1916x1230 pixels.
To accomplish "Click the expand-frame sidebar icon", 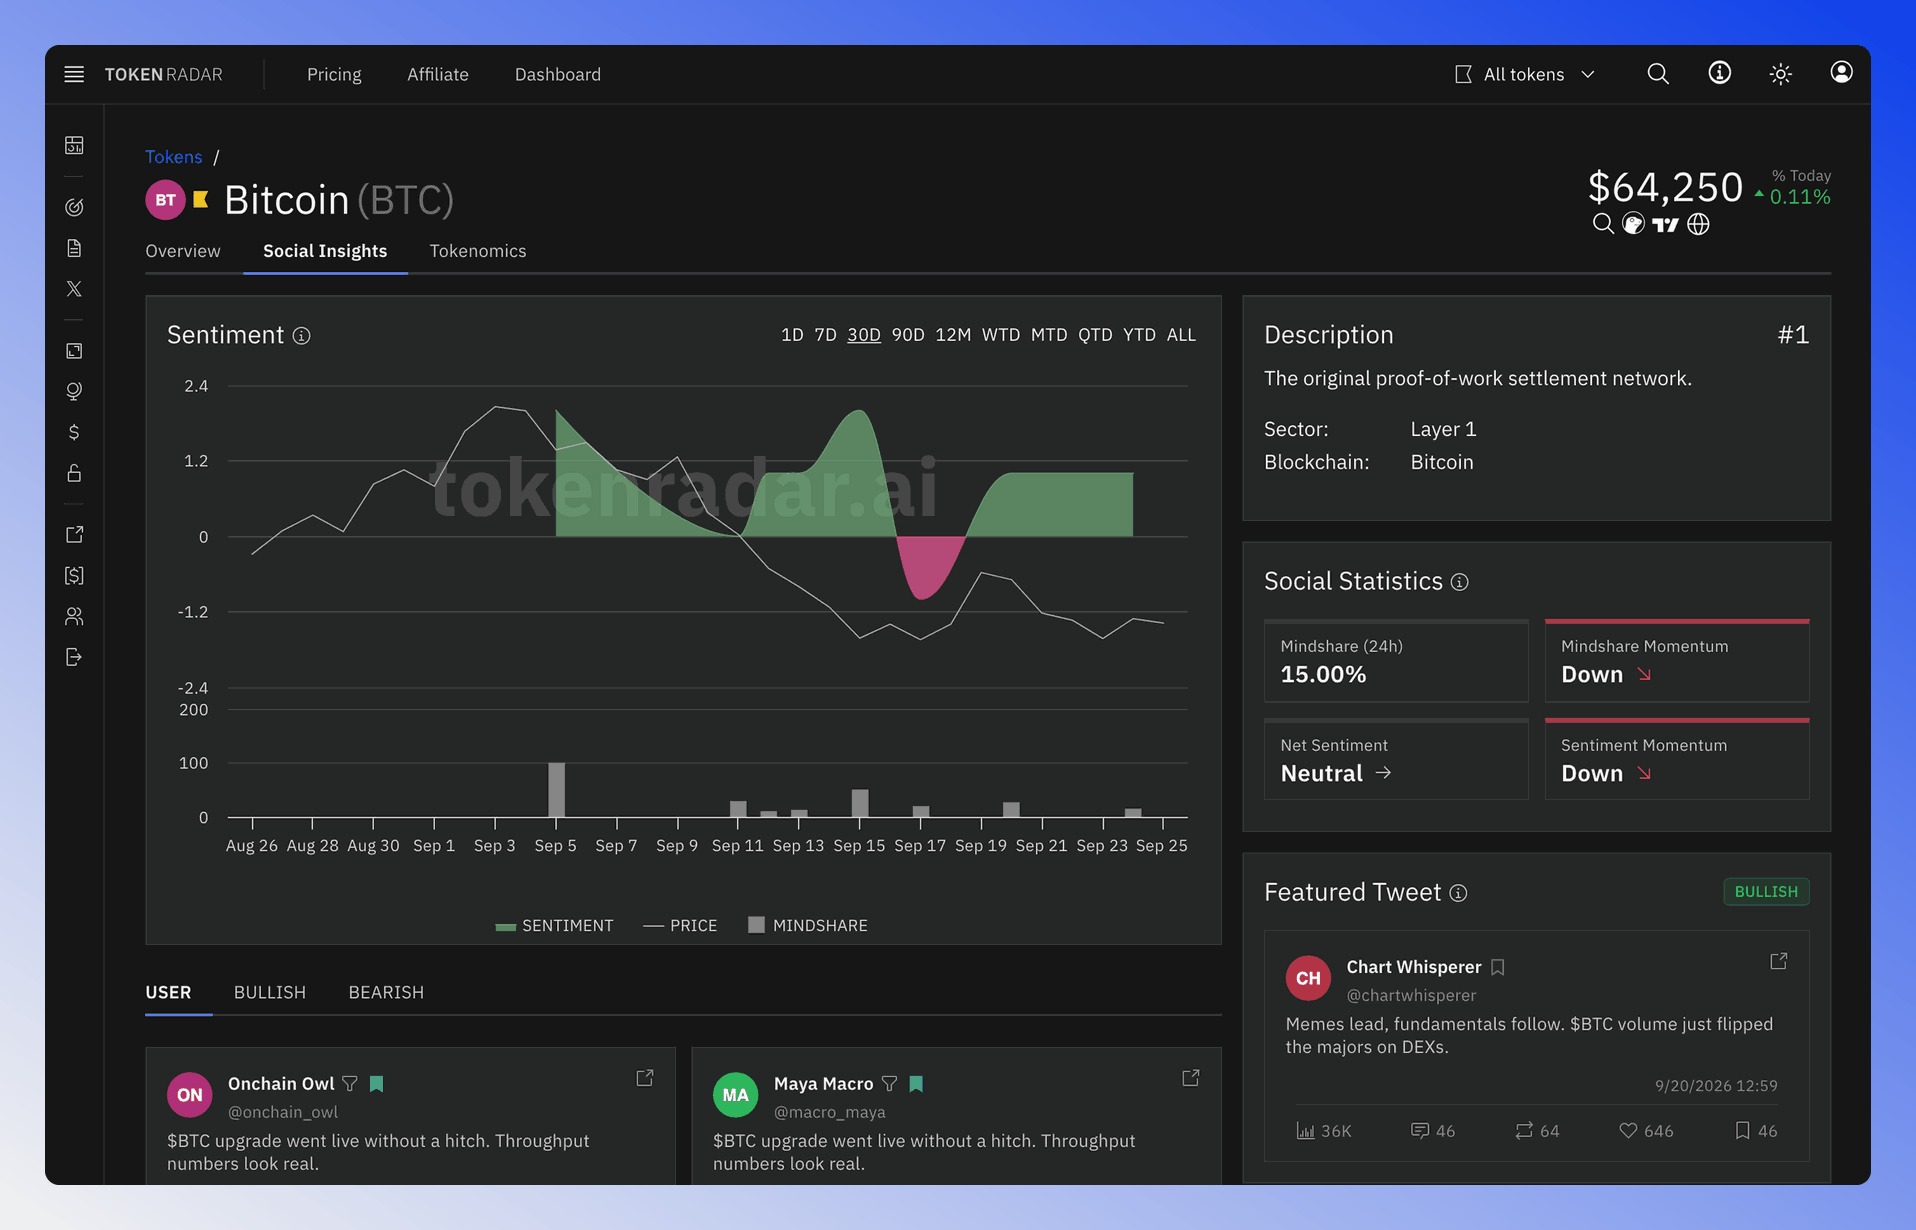I will point(74,351).
